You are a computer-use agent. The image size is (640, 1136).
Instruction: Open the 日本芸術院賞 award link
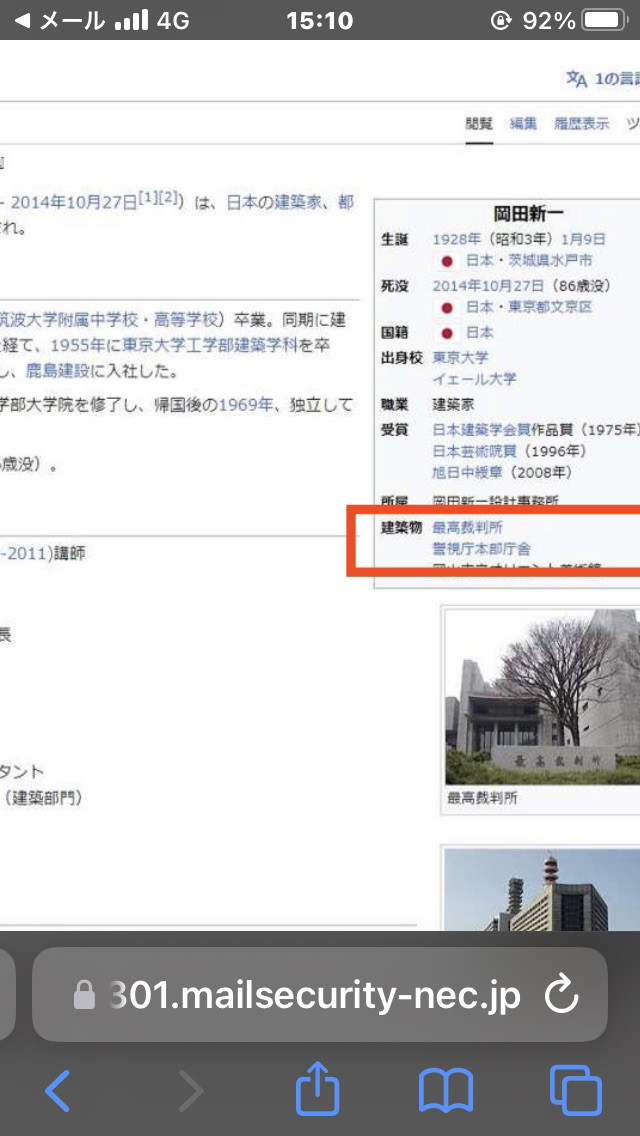coord(474,451)
